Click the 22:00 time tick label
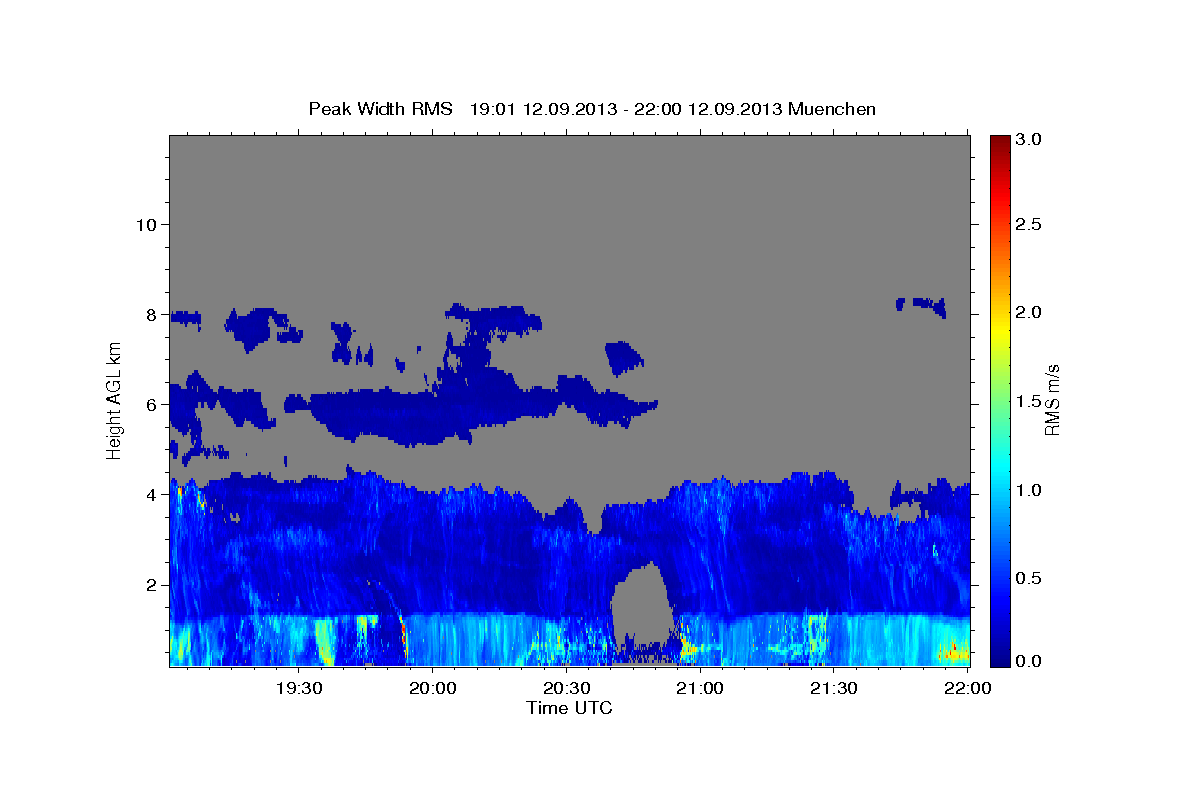1200x800 pixels. point(966,688)
